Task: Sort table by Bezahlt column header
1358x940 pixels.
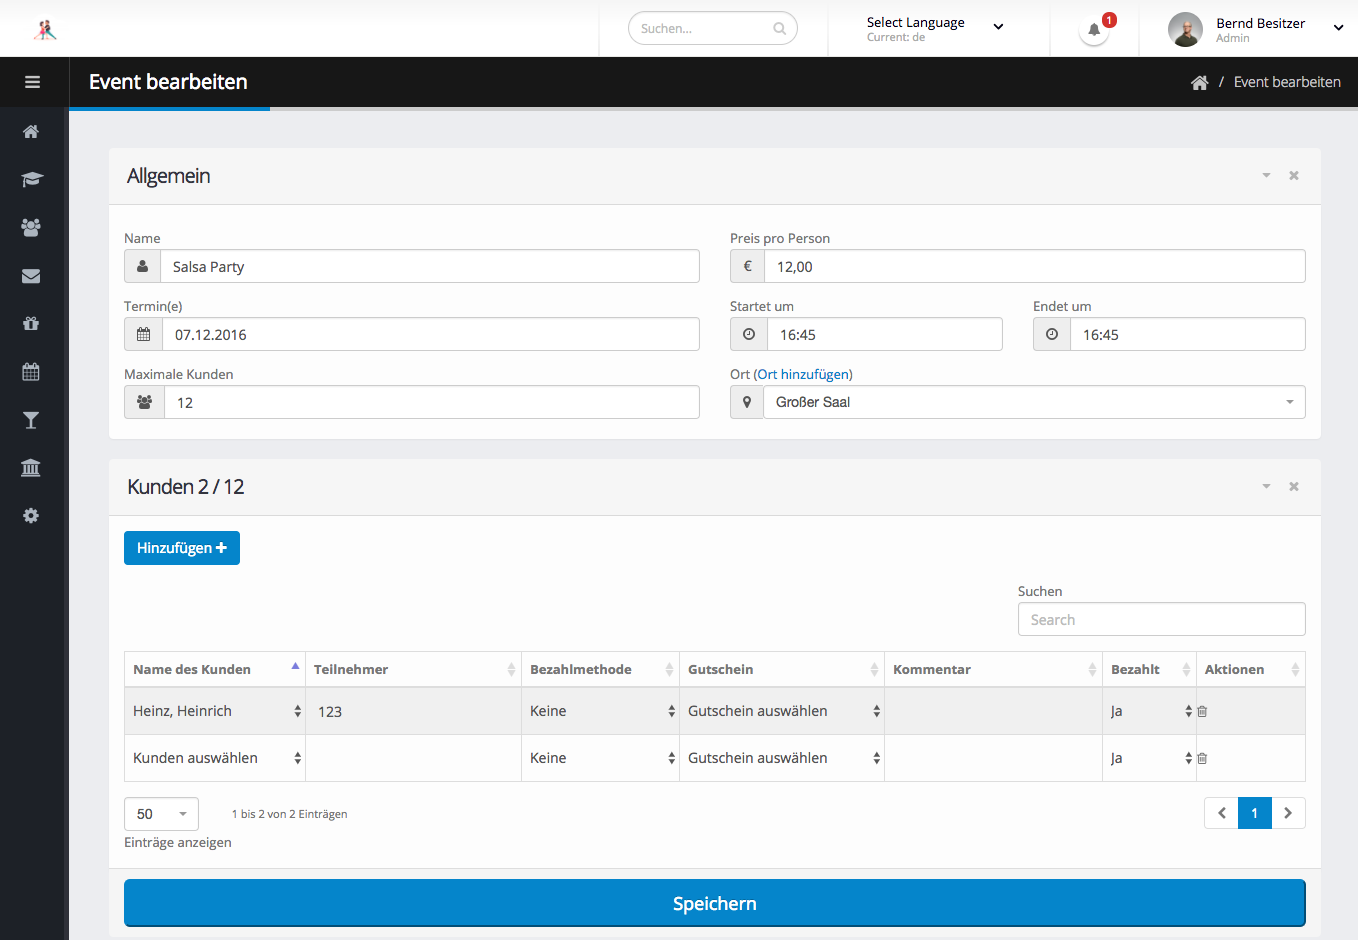Action: (x=1150, y=669)
